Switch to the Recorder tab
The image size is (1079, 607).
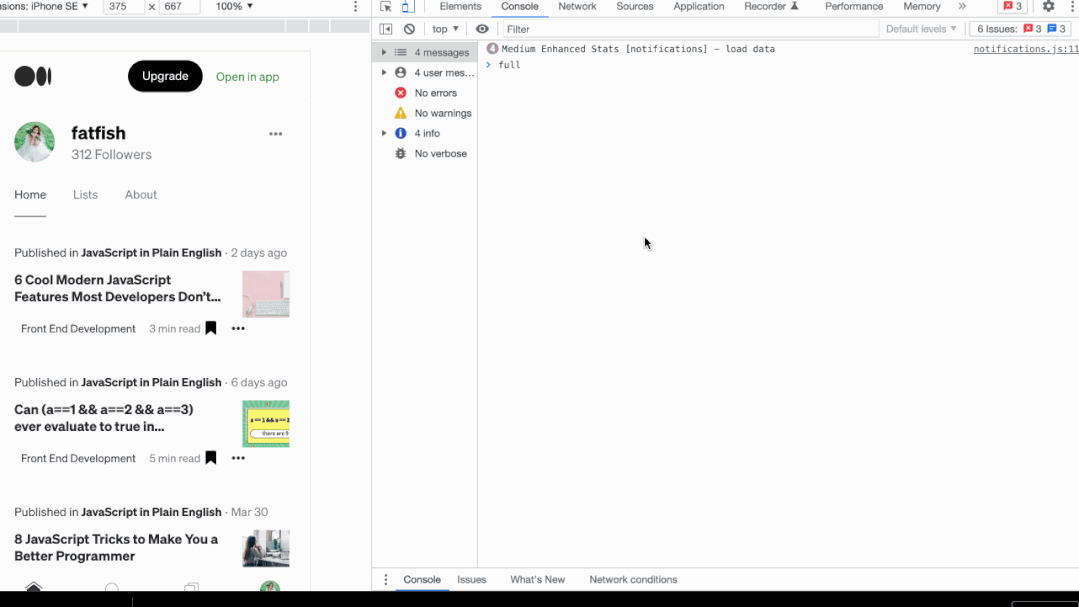pos(771,6)
